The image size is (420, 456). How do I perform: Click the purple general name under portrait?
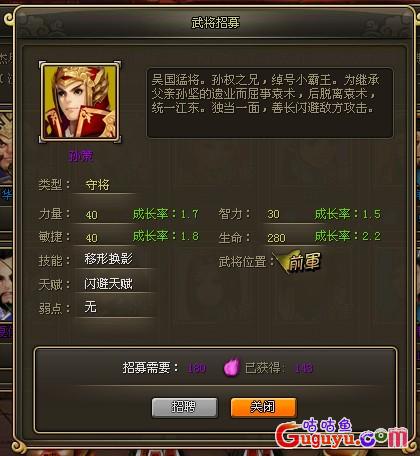click(x=81, y=156)
